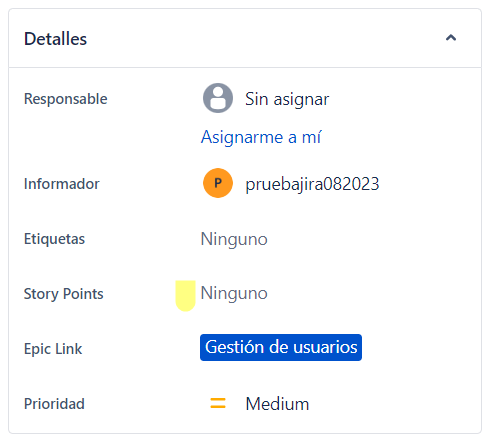Click the Medium priority text
This screenshot has height=441, width=488.
coord(277,404)
